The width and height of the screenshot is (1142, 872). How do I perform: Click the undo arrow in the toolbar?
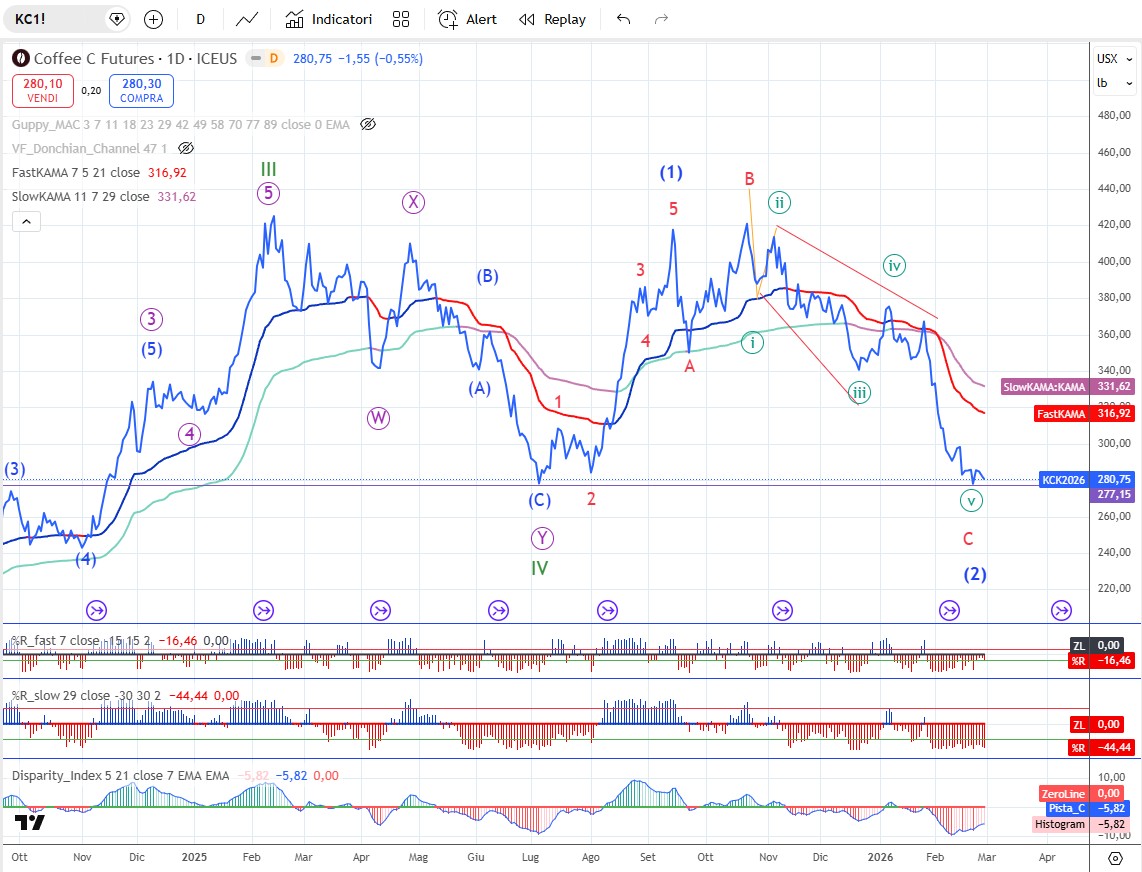[x=624, y=19]
